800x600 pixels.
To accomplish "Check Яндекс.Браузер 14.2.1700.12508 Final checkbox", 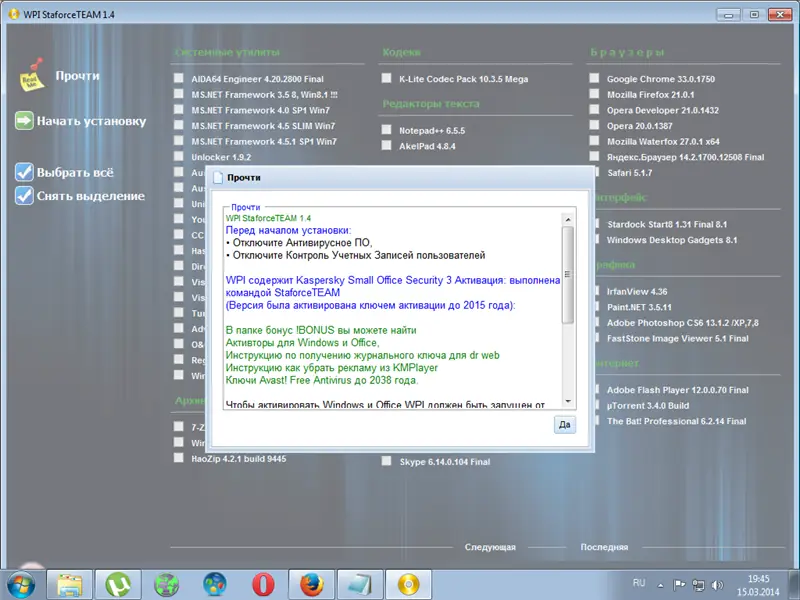I will pyautogui.click(x=594, y=156).
